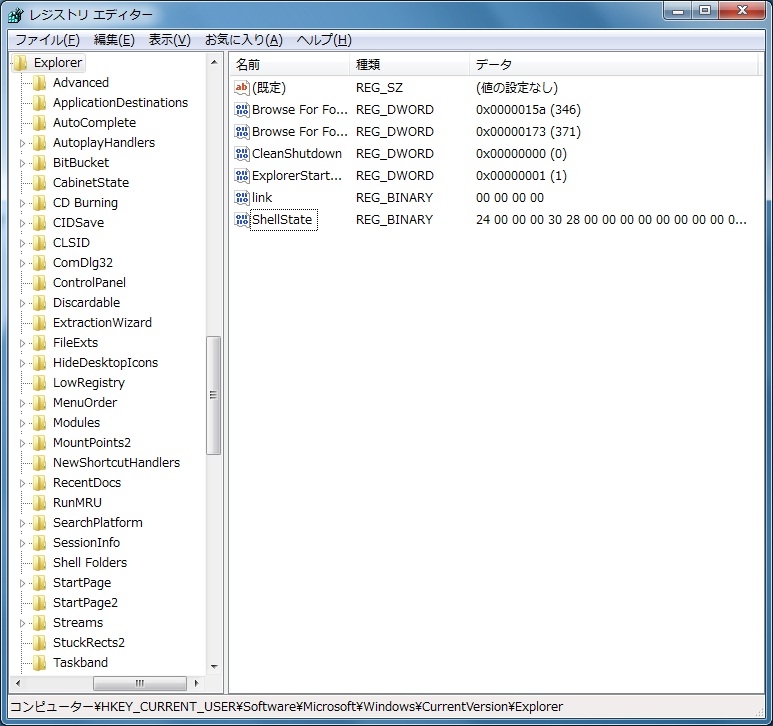This screenshot has width=773, height=726.
Task: Click the tree horizontal scroll left arrow
Action: click(x=18, y=683)
